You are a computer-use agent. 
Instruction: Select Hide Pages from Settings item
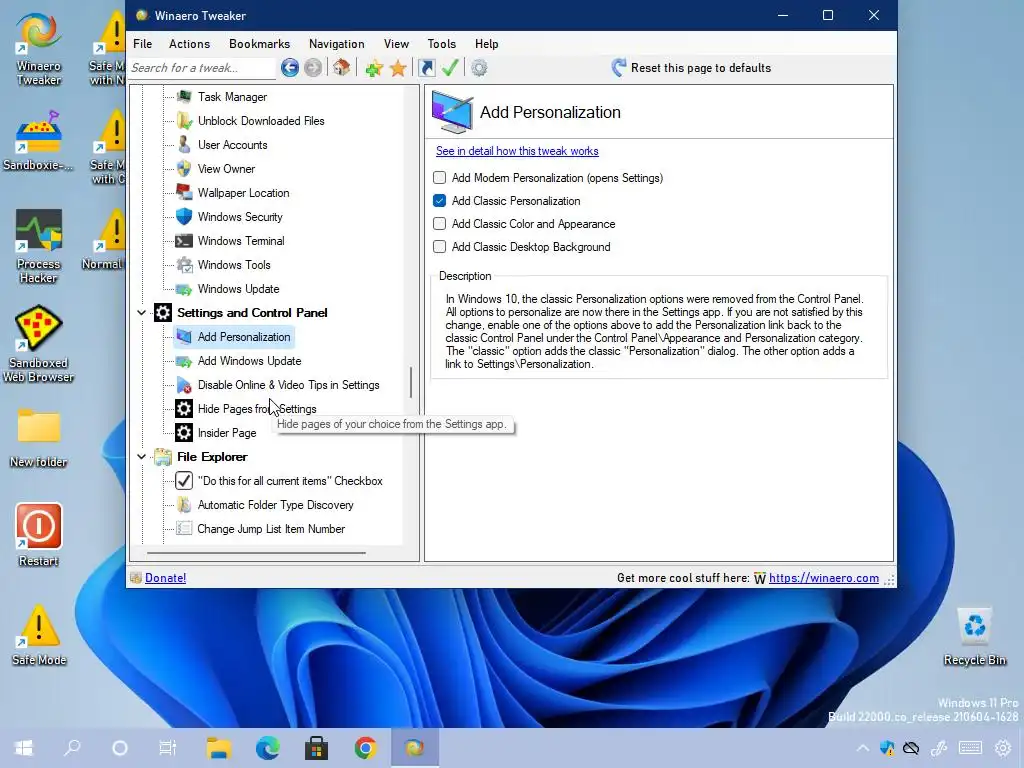click(x=257, y=409)
